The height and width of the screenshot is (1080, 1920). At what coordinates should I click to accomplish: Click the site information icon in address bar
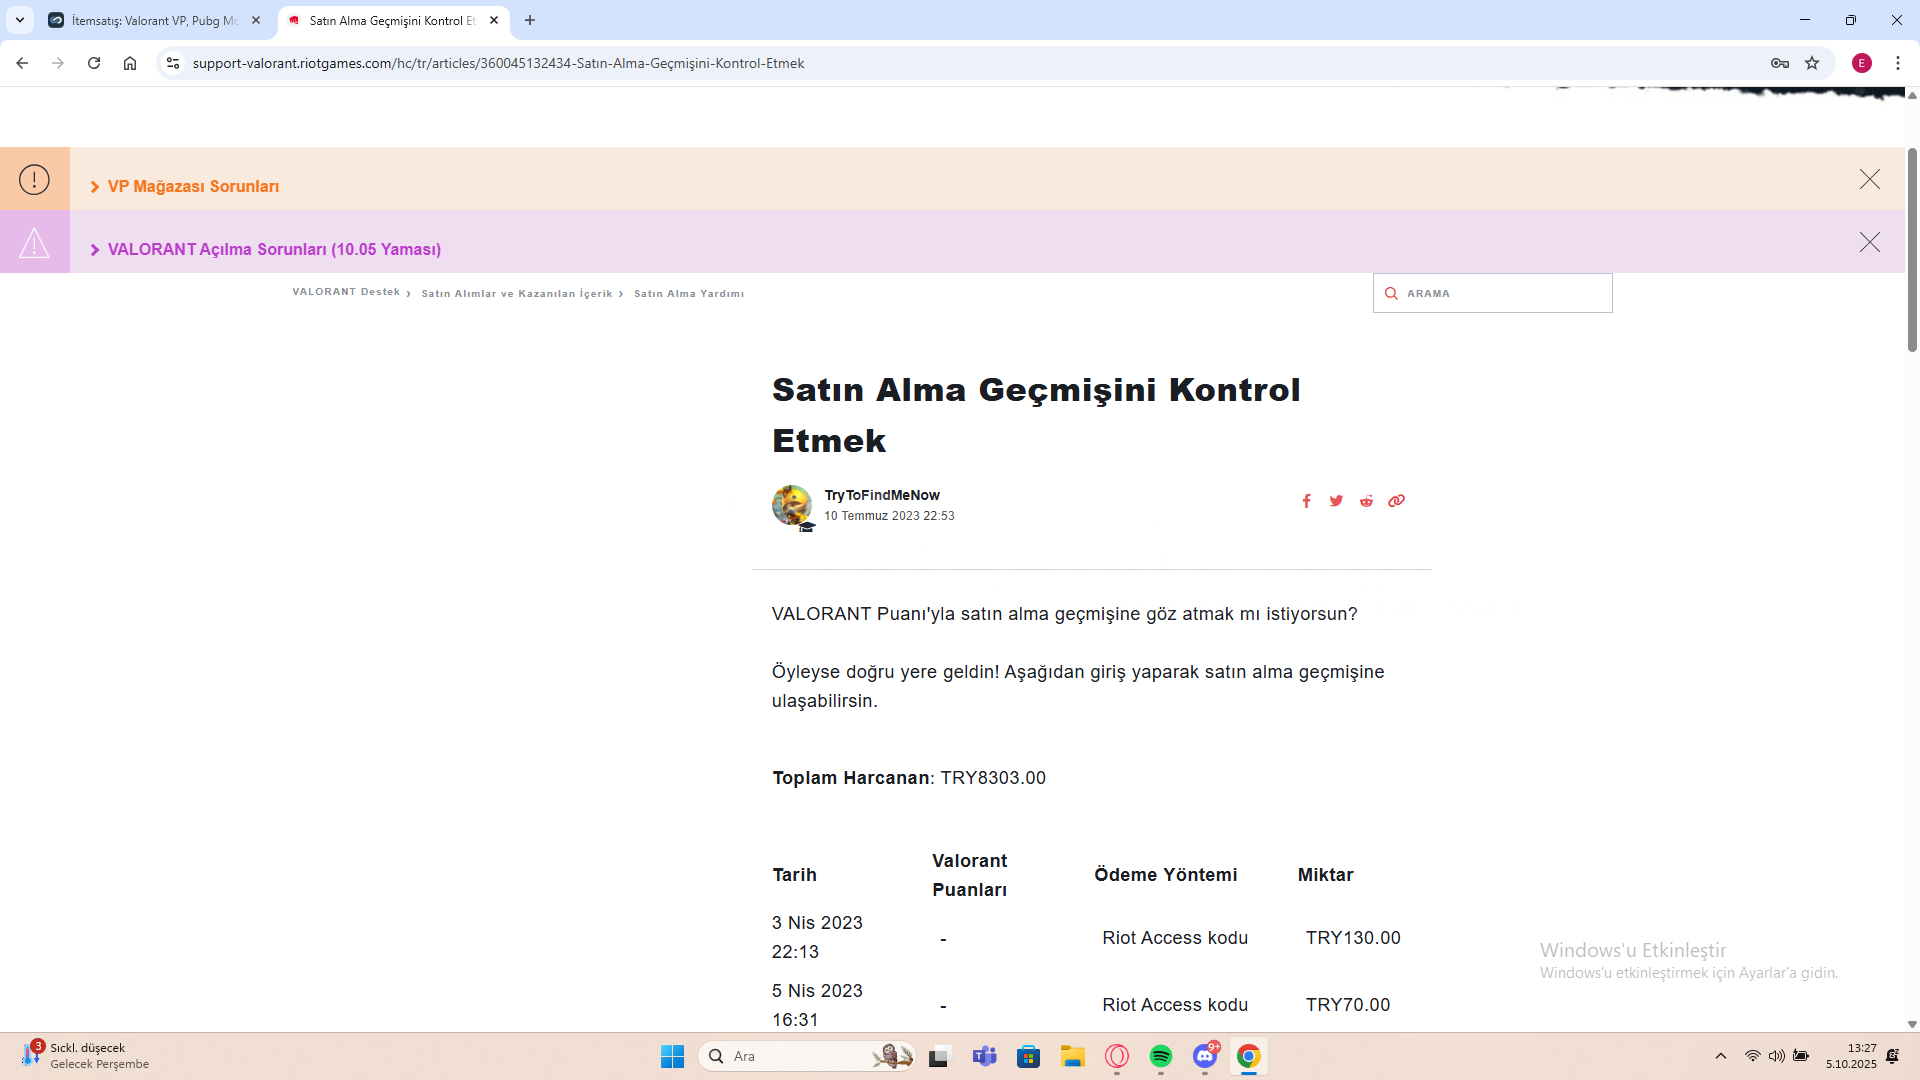[173, 63]
